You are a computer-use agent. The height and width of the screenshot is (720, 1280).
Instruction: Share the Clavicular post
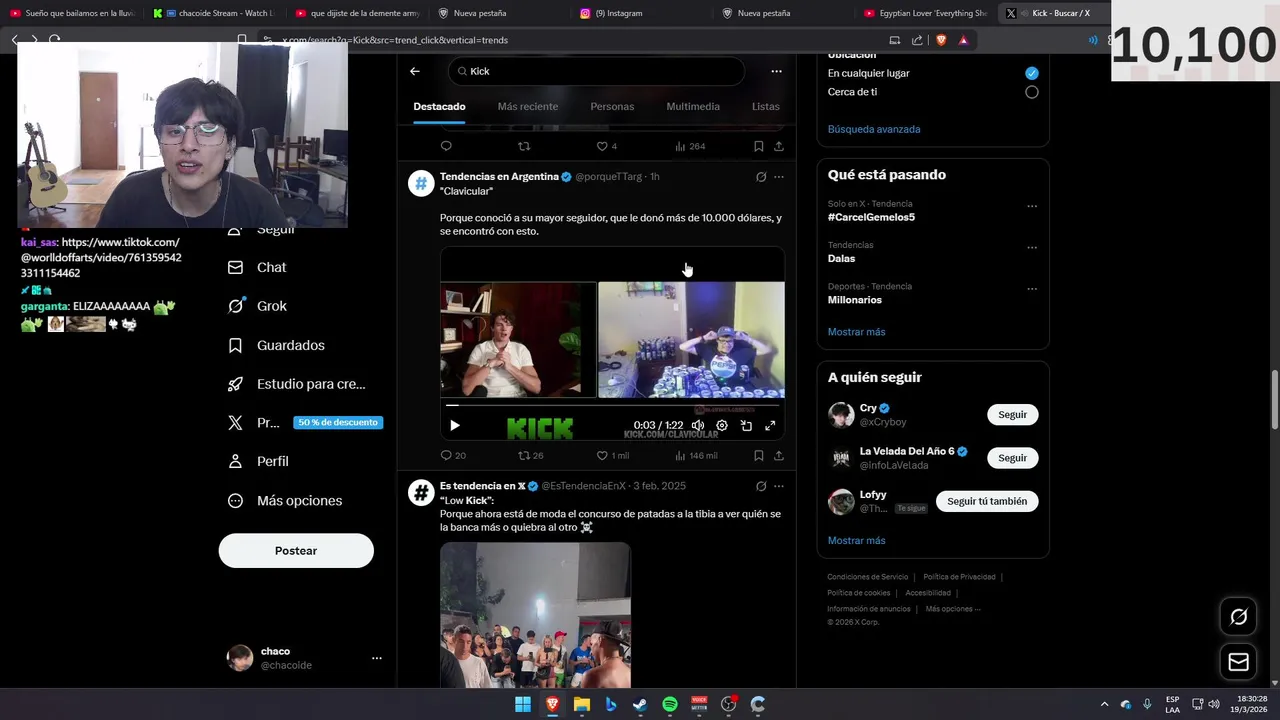(x=778, y=455)
